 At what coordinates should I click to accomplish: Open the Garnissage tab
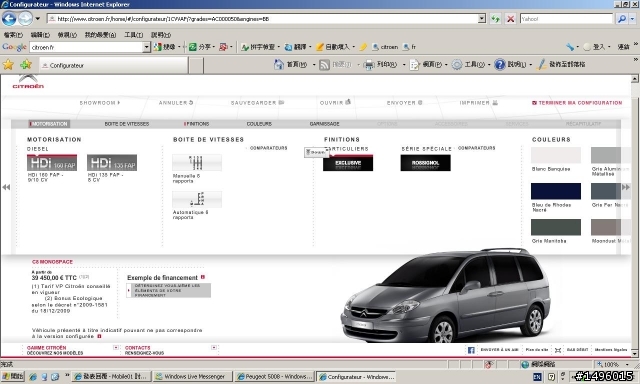(x=324, y=124)
